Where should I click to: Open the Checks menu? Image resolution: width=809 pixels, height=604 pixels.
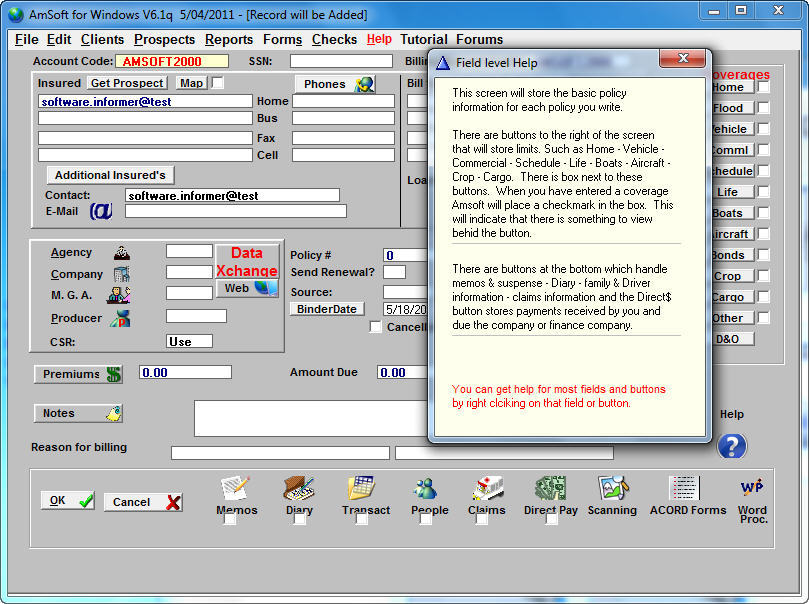(334, 40)
